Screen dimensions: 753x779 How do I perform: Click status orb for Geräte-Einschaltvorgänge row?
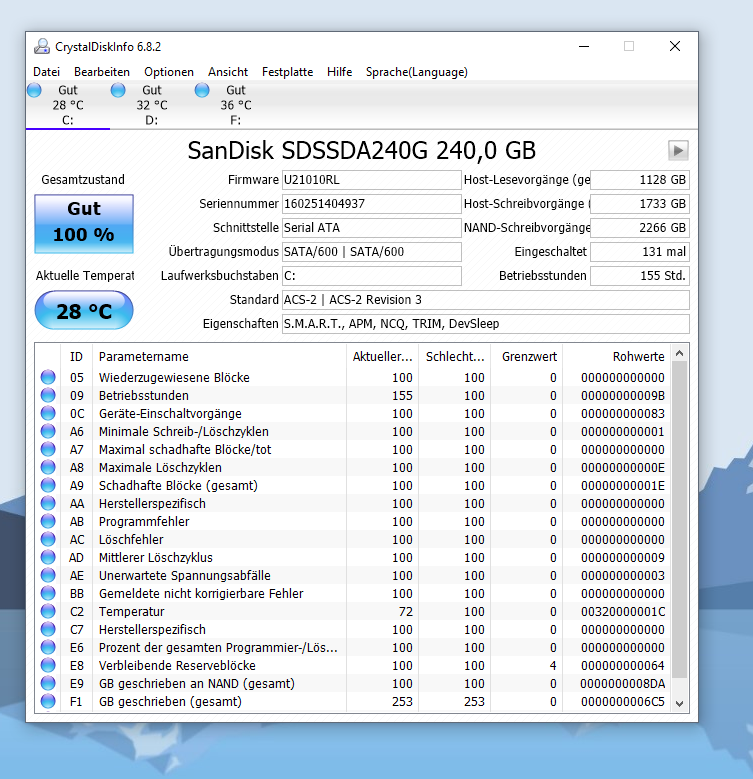[x=48, y=413]
